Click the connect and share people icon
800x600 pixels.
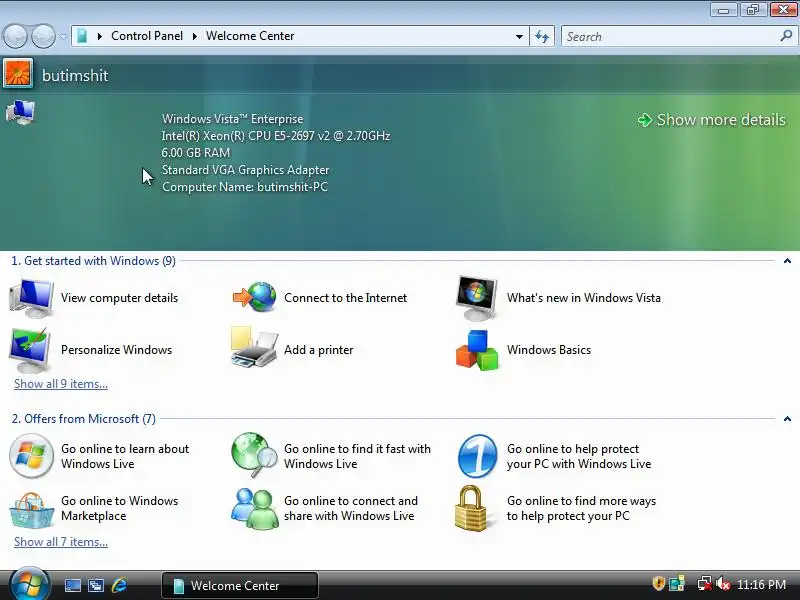[254, 508]
